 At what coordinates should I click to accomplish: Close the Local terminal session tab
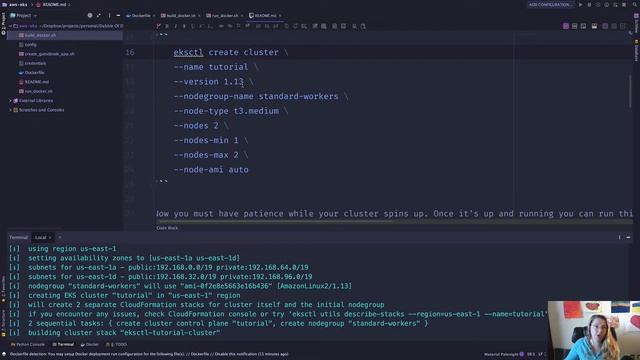click(x=50, y=238)
